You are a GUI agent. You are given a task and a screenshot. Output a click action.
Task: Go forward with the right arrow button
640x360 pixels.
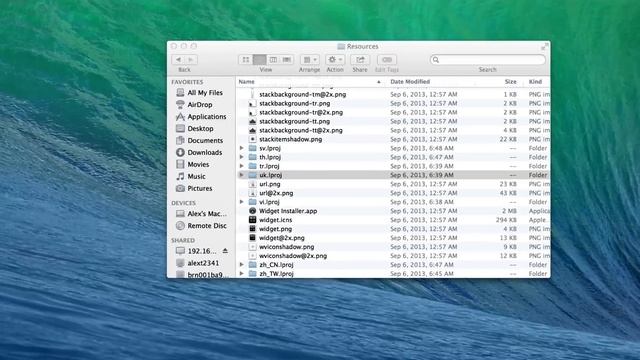pos(191,60)
